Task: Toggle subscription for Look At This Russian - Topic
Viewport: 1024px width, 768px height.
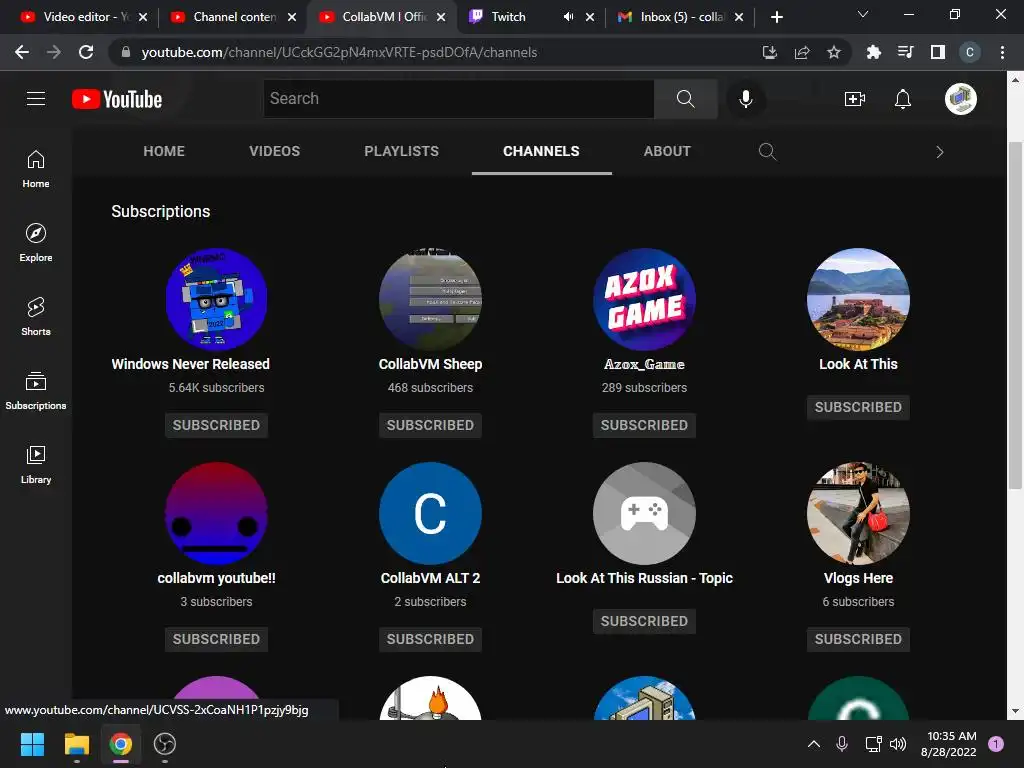Action: (x=644, y=621)
